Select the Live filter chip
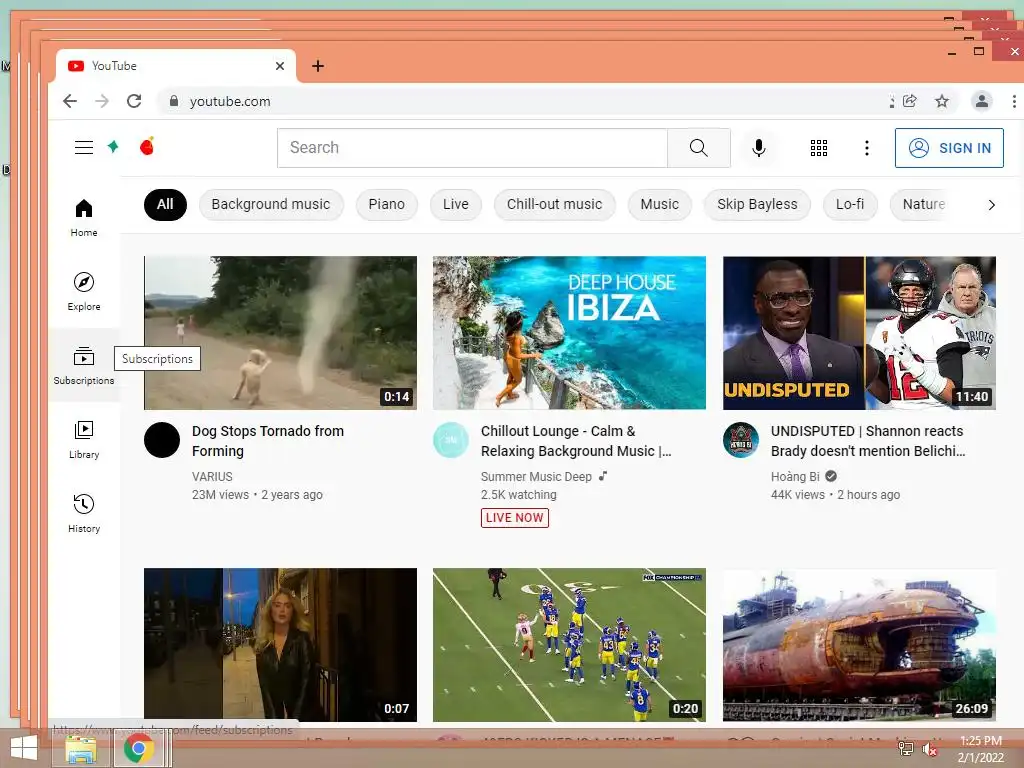The height and width of the screenshot is (768, 1024). click(x=456, y=204)
